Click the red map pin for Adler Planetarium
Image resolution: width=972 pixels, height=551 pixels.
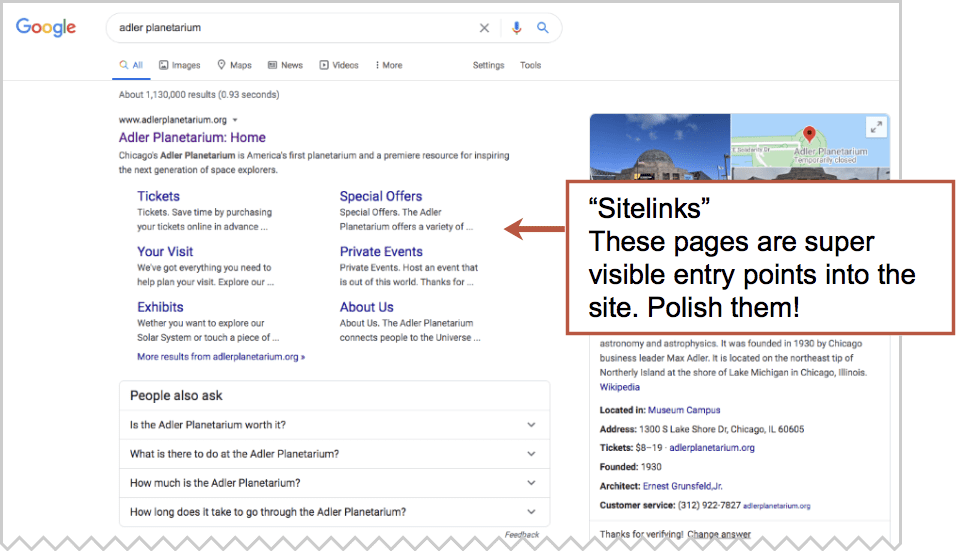809,134
